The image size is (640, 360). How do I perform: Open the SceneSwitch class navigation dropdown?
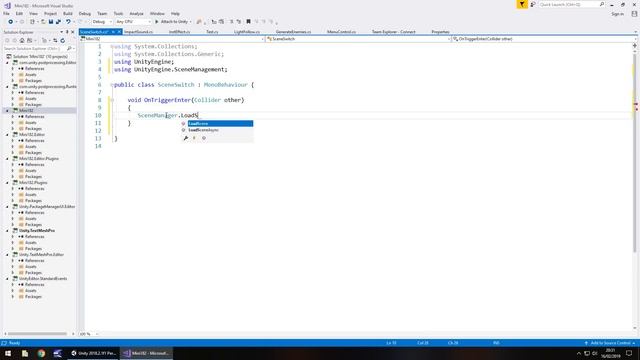[358, 39]
